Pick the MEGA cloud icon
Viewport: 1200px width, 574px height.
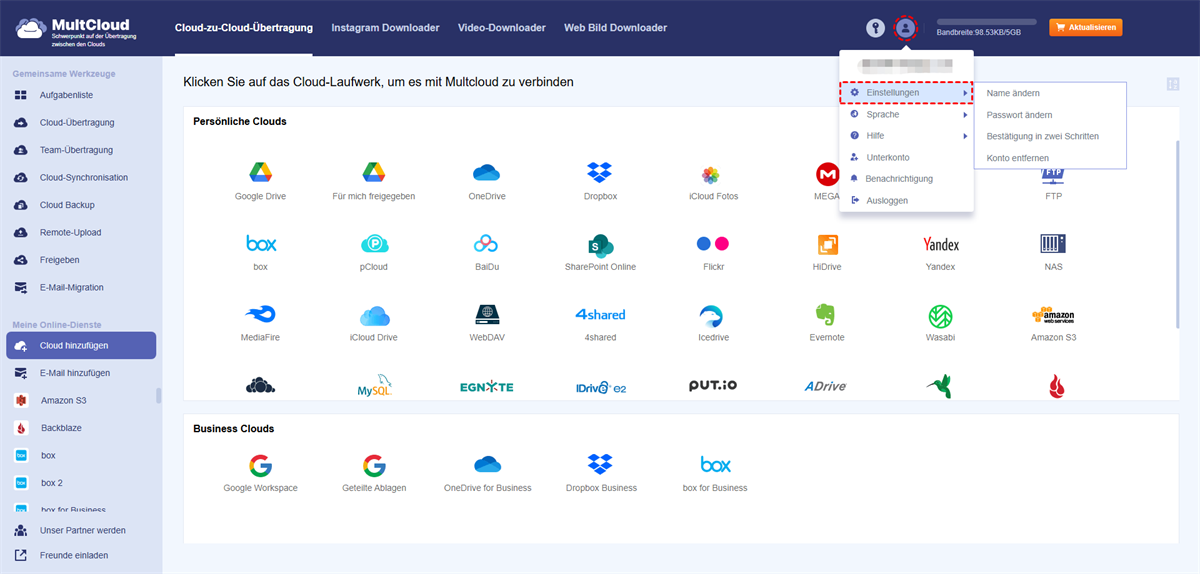click(827, 174)
